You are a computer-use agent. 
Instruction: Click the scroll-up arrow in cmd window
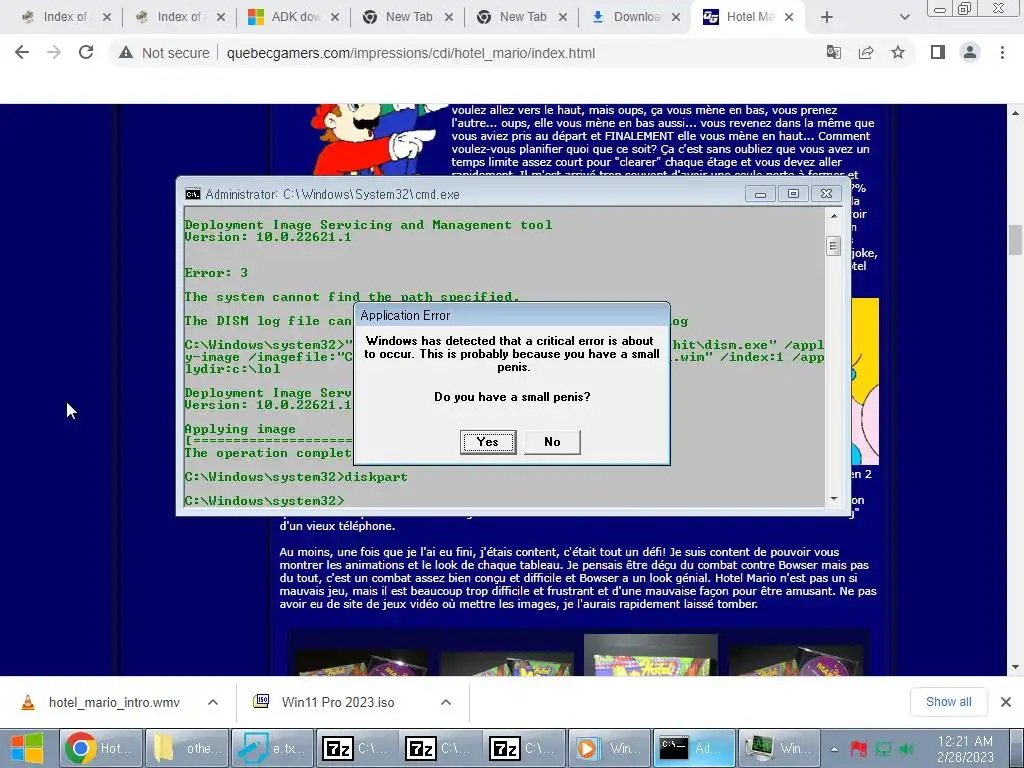tap(833, 215)
